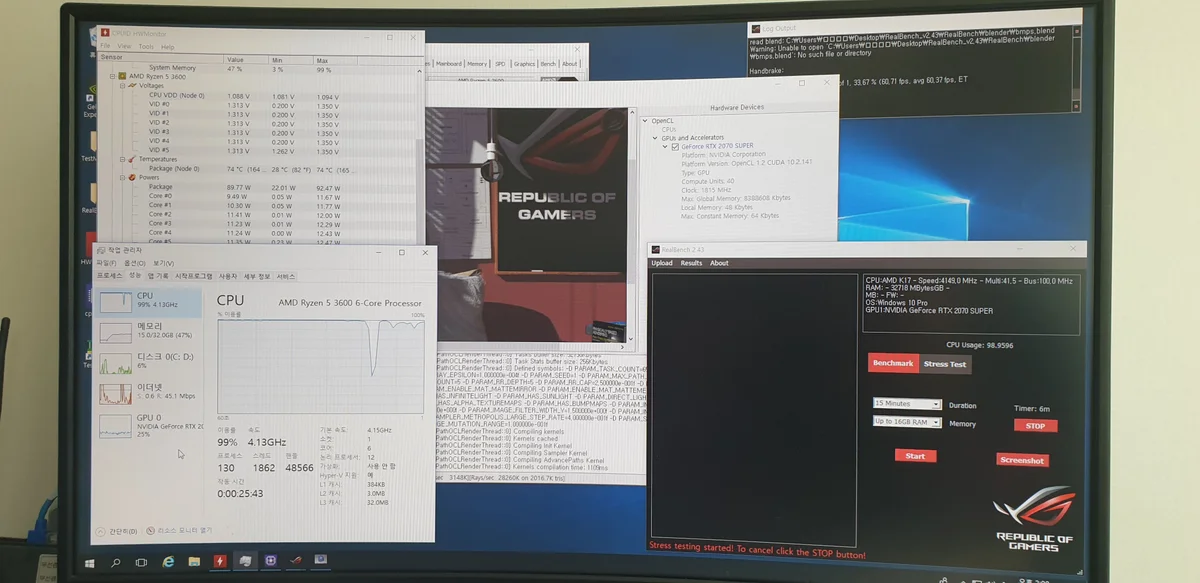
Task: Open Help menu in HWMonitor
Action: 168,46
